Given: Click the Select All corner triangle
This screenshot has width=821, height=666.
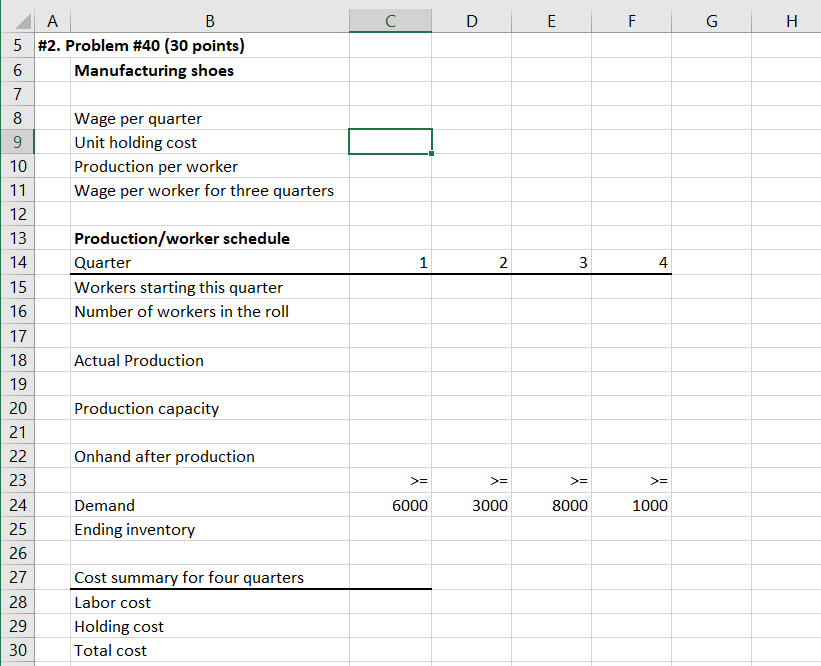Looking at the screenshot, I should tap(21, 21).
